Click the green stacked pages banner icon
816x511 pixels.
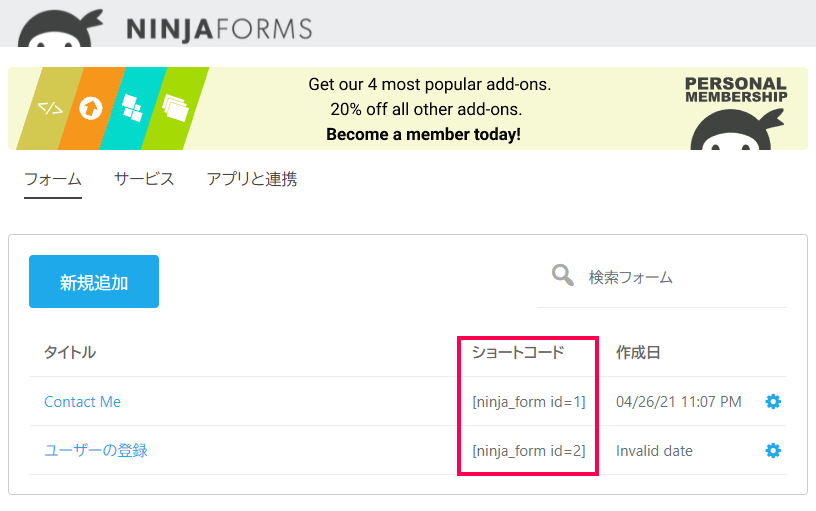click(x=175, y=108)
